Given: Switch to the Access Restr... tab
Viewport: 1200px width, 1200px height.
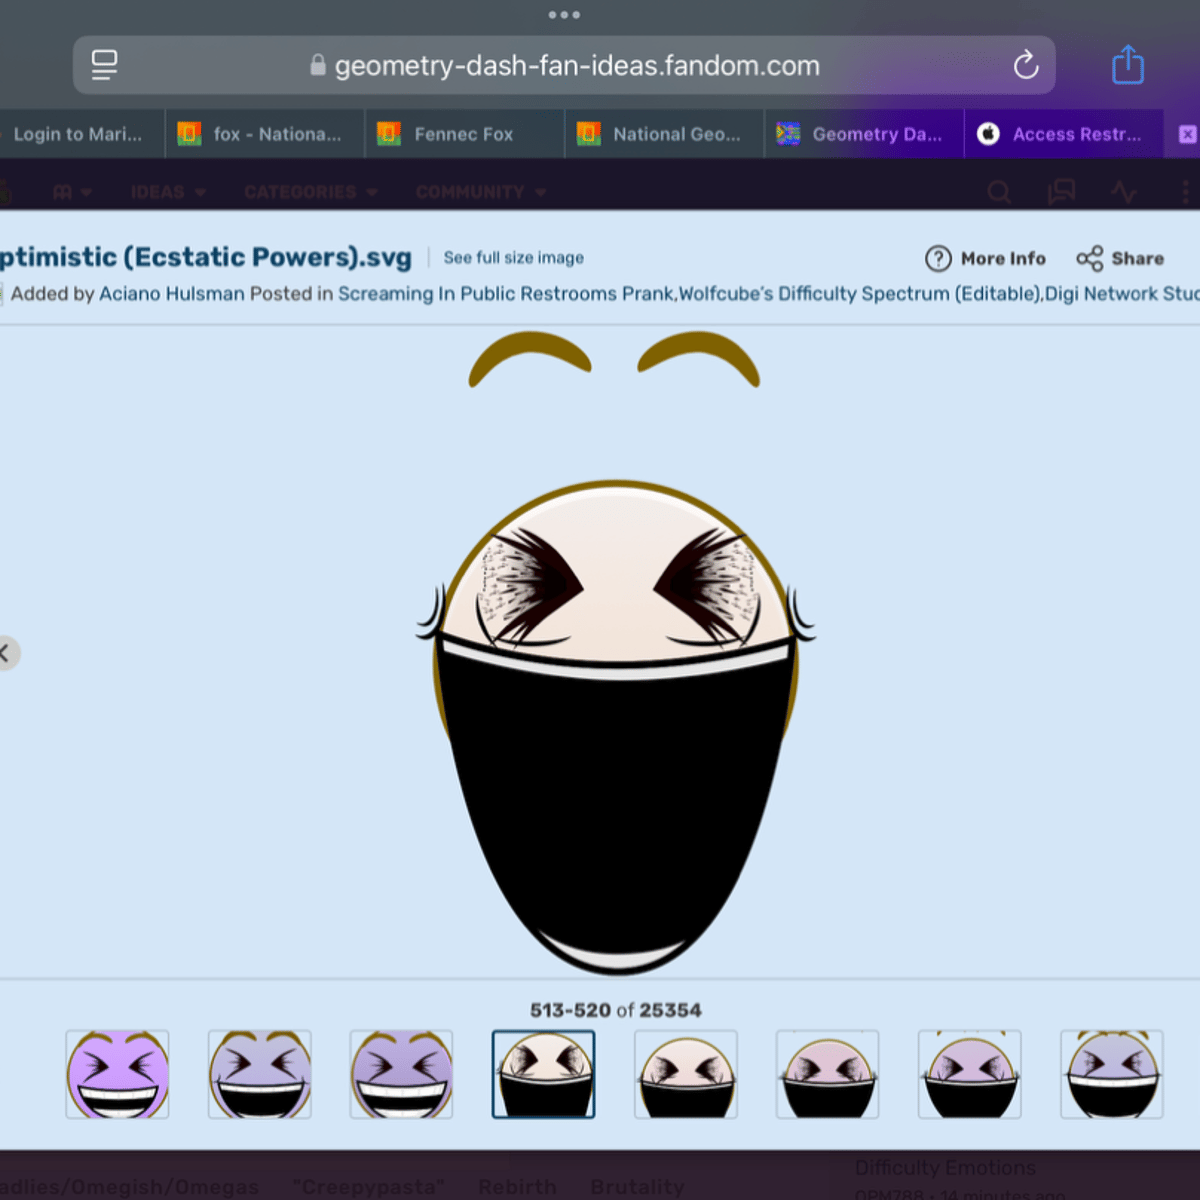Looking at the screenshot, I should click(x=1064, y=134).
